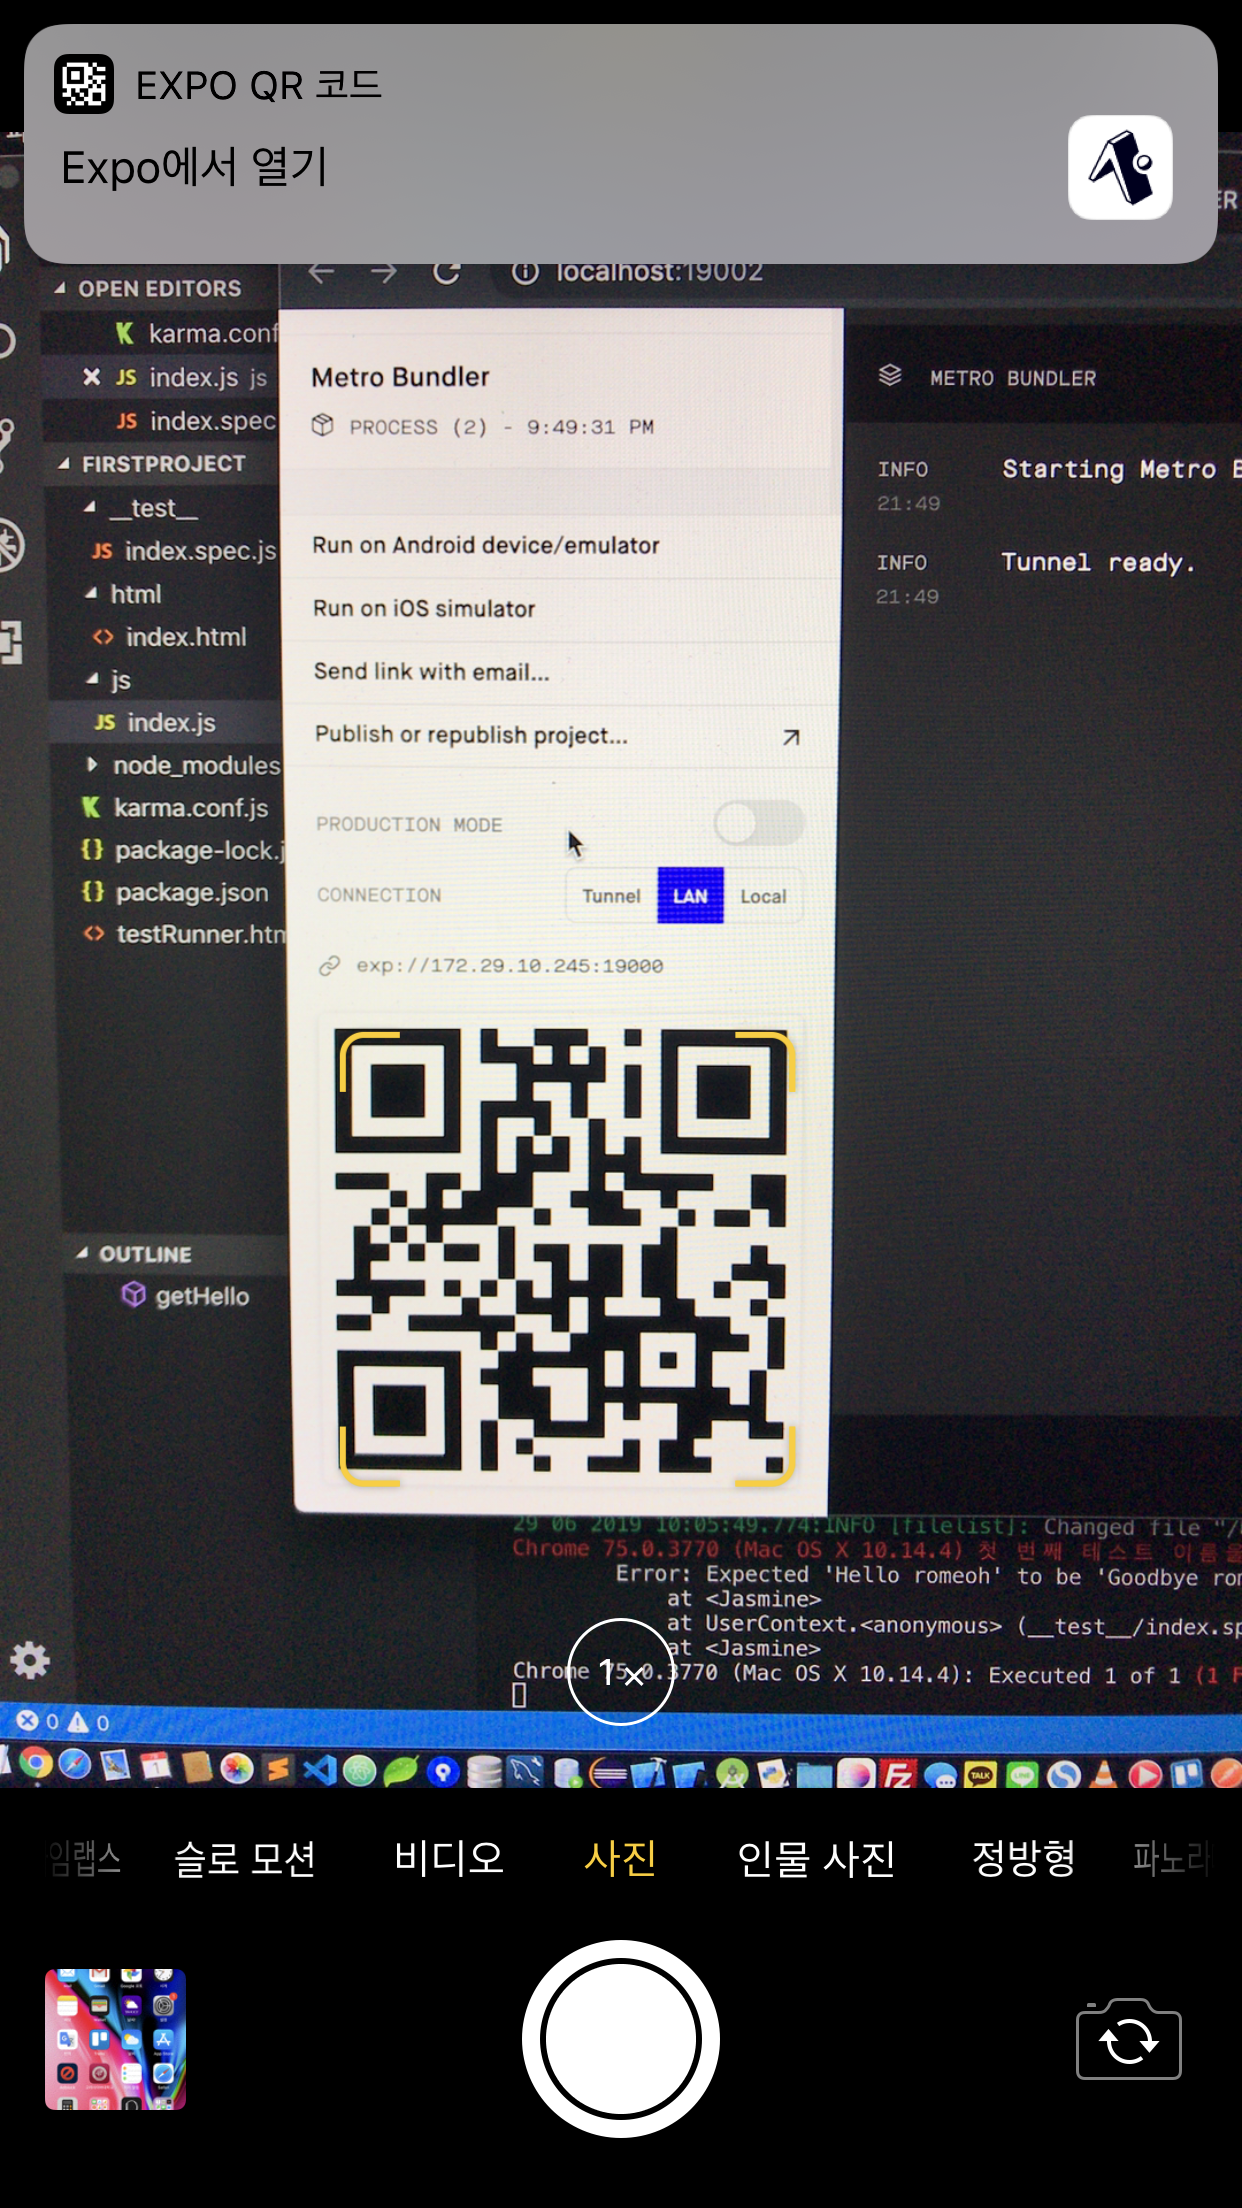
Task: Open testRunner.html in explorer tree
Action: tap(185, 934)
